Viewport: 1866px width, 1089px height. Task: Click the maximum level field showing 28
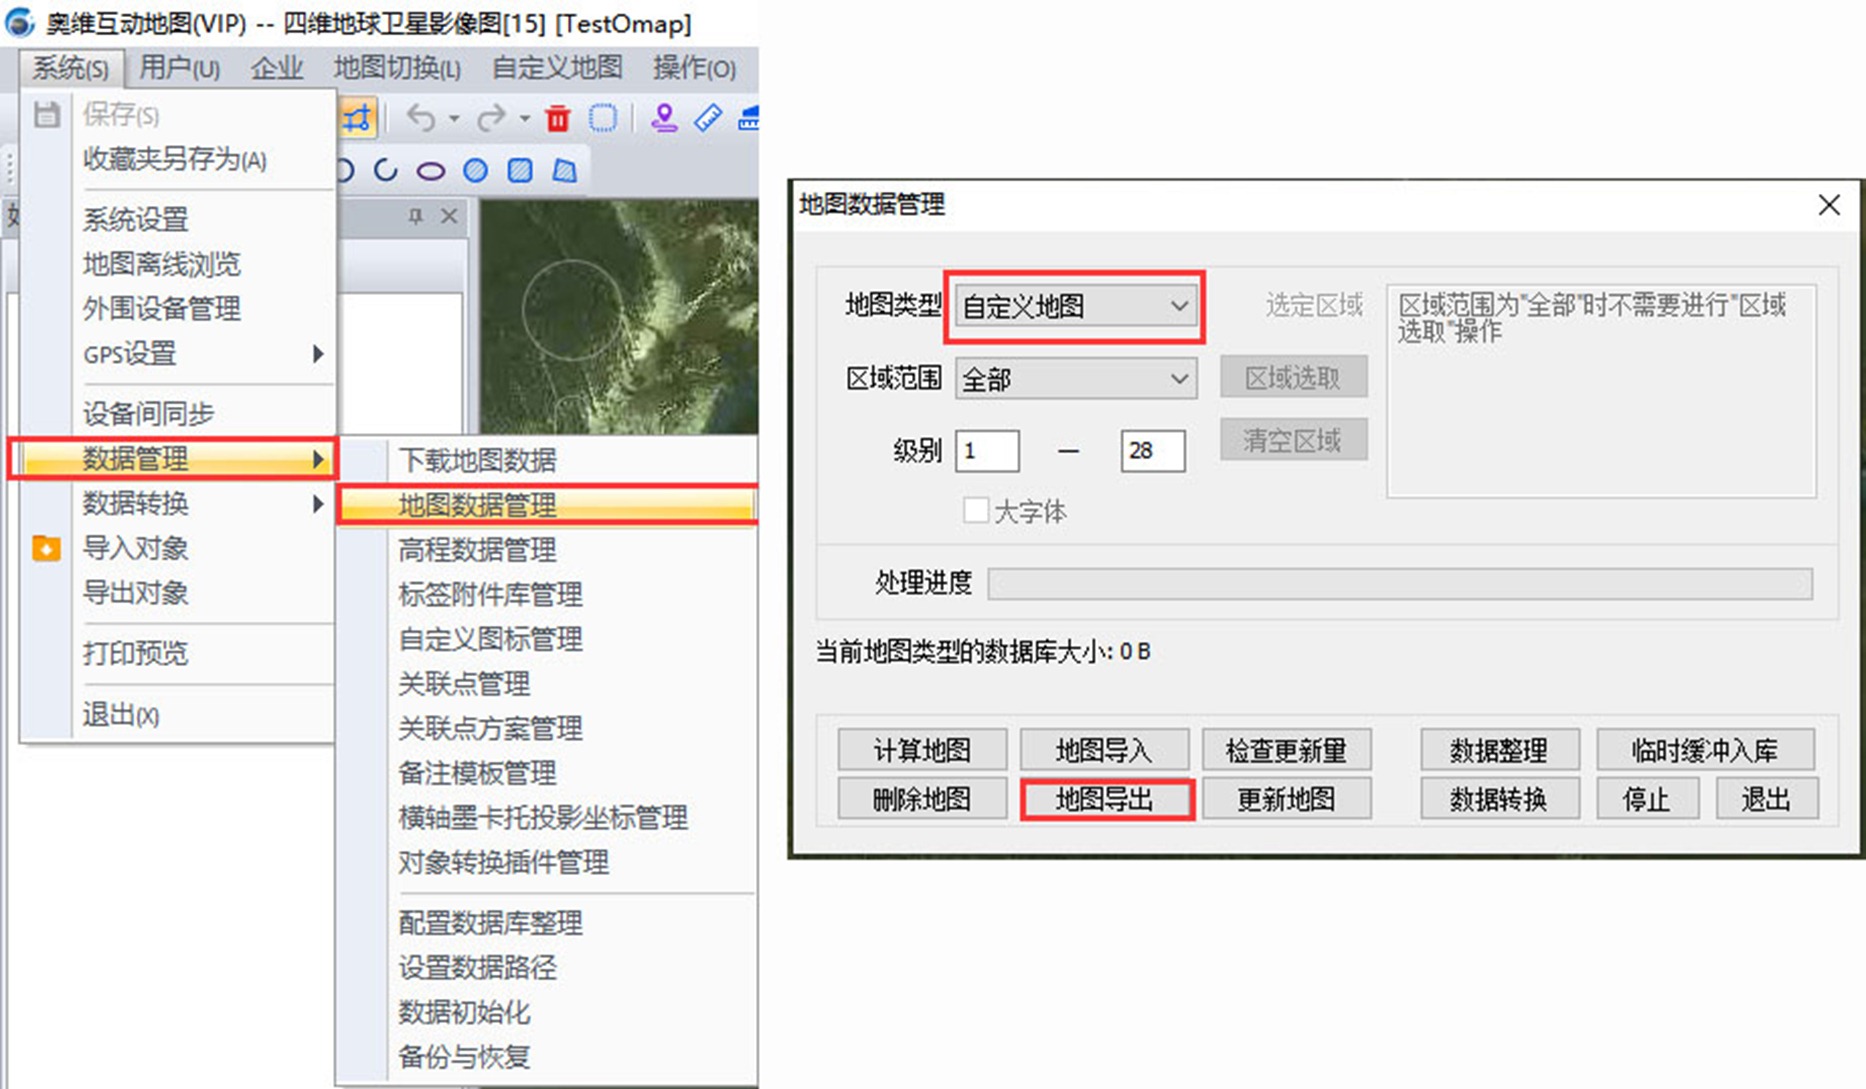coord(1152,451)
